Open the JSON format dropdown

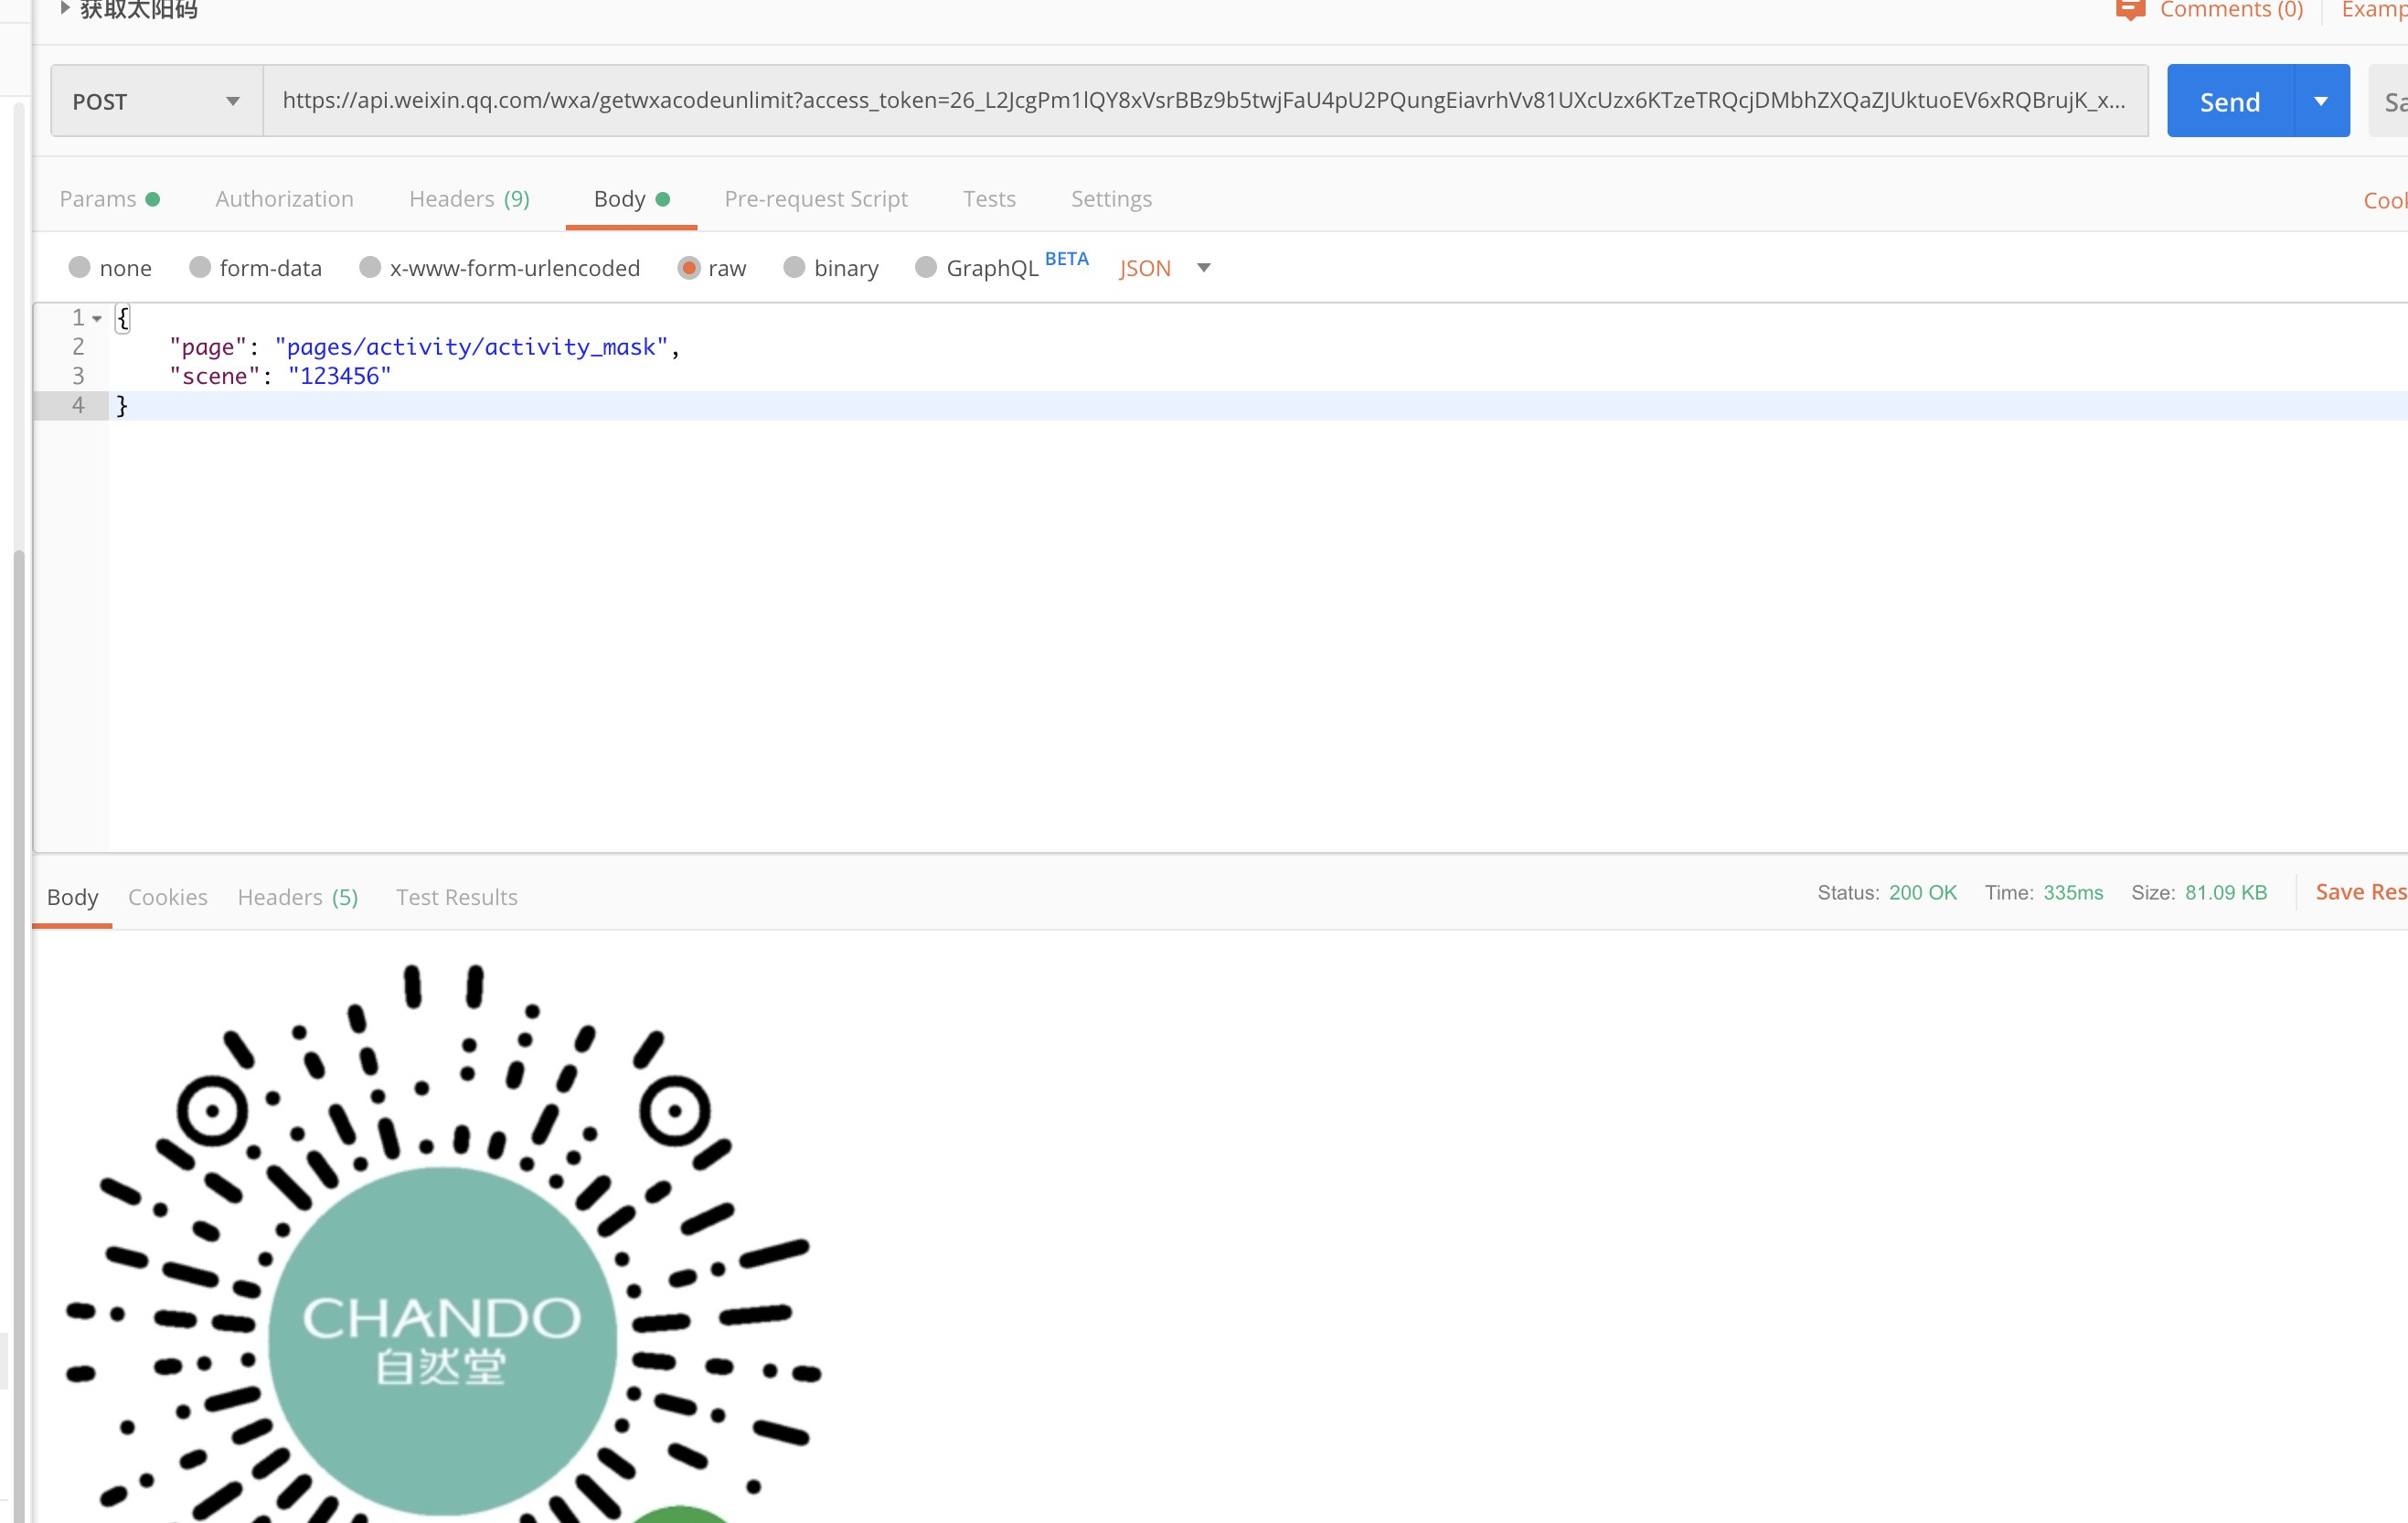pos(1165,268)
